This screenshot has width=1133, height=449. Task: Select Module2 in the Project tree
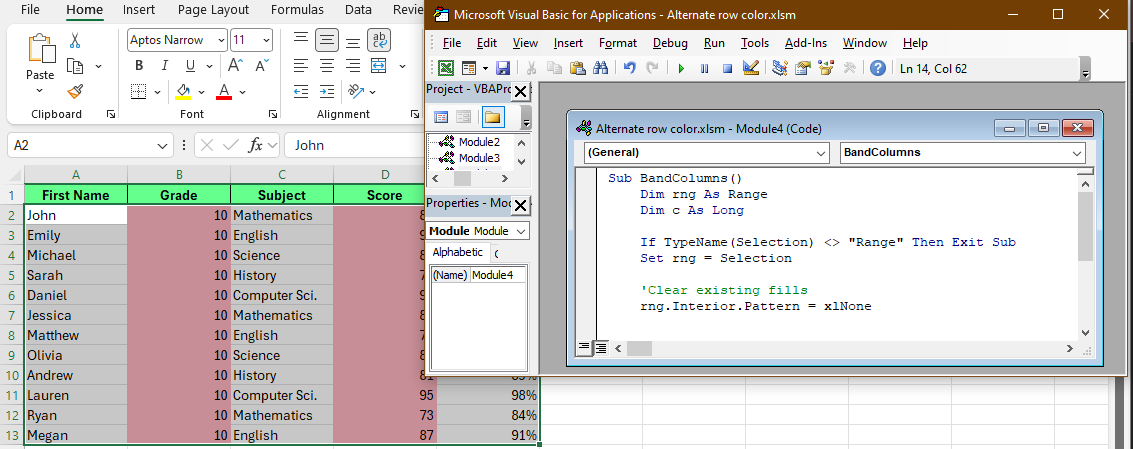(x=479, y=142)
